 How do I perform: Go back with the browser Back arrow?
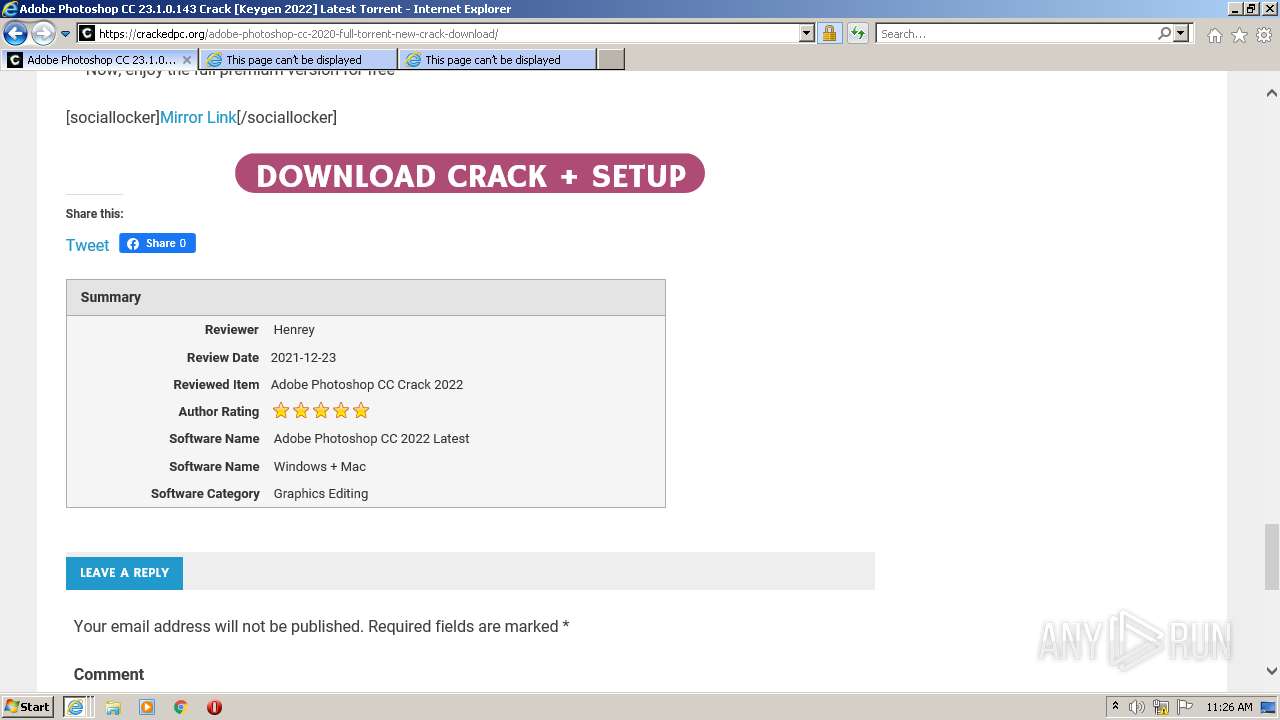[x=15, y=33]
